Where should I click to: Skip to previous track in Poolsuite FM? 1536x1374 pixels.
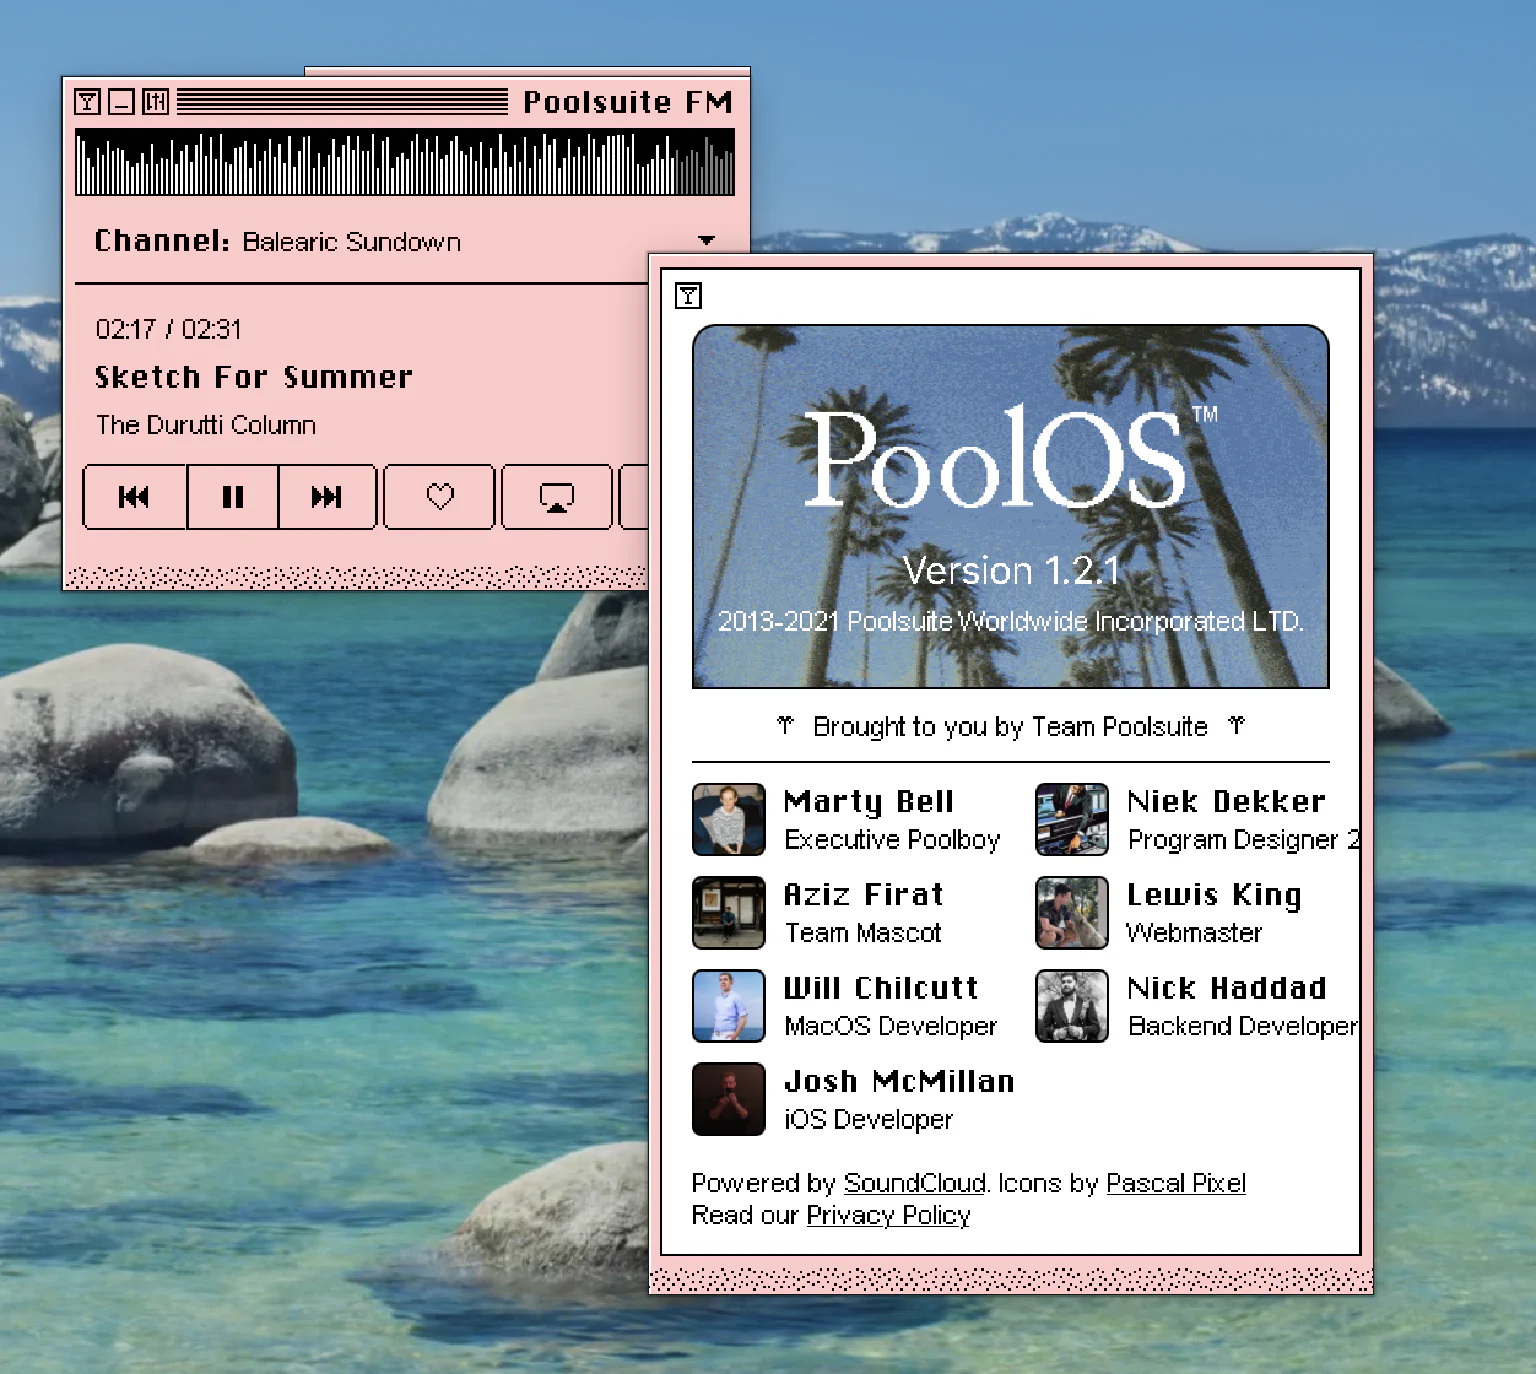point(135,497)
